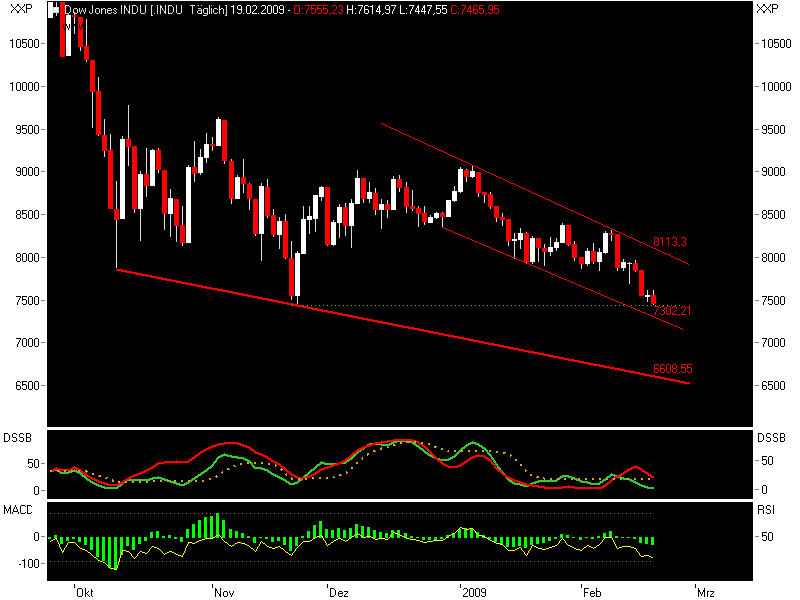Click the 8113,3 trendline price label
The height and width of the screenshot is (600, 800).
(x=670, y=239)
